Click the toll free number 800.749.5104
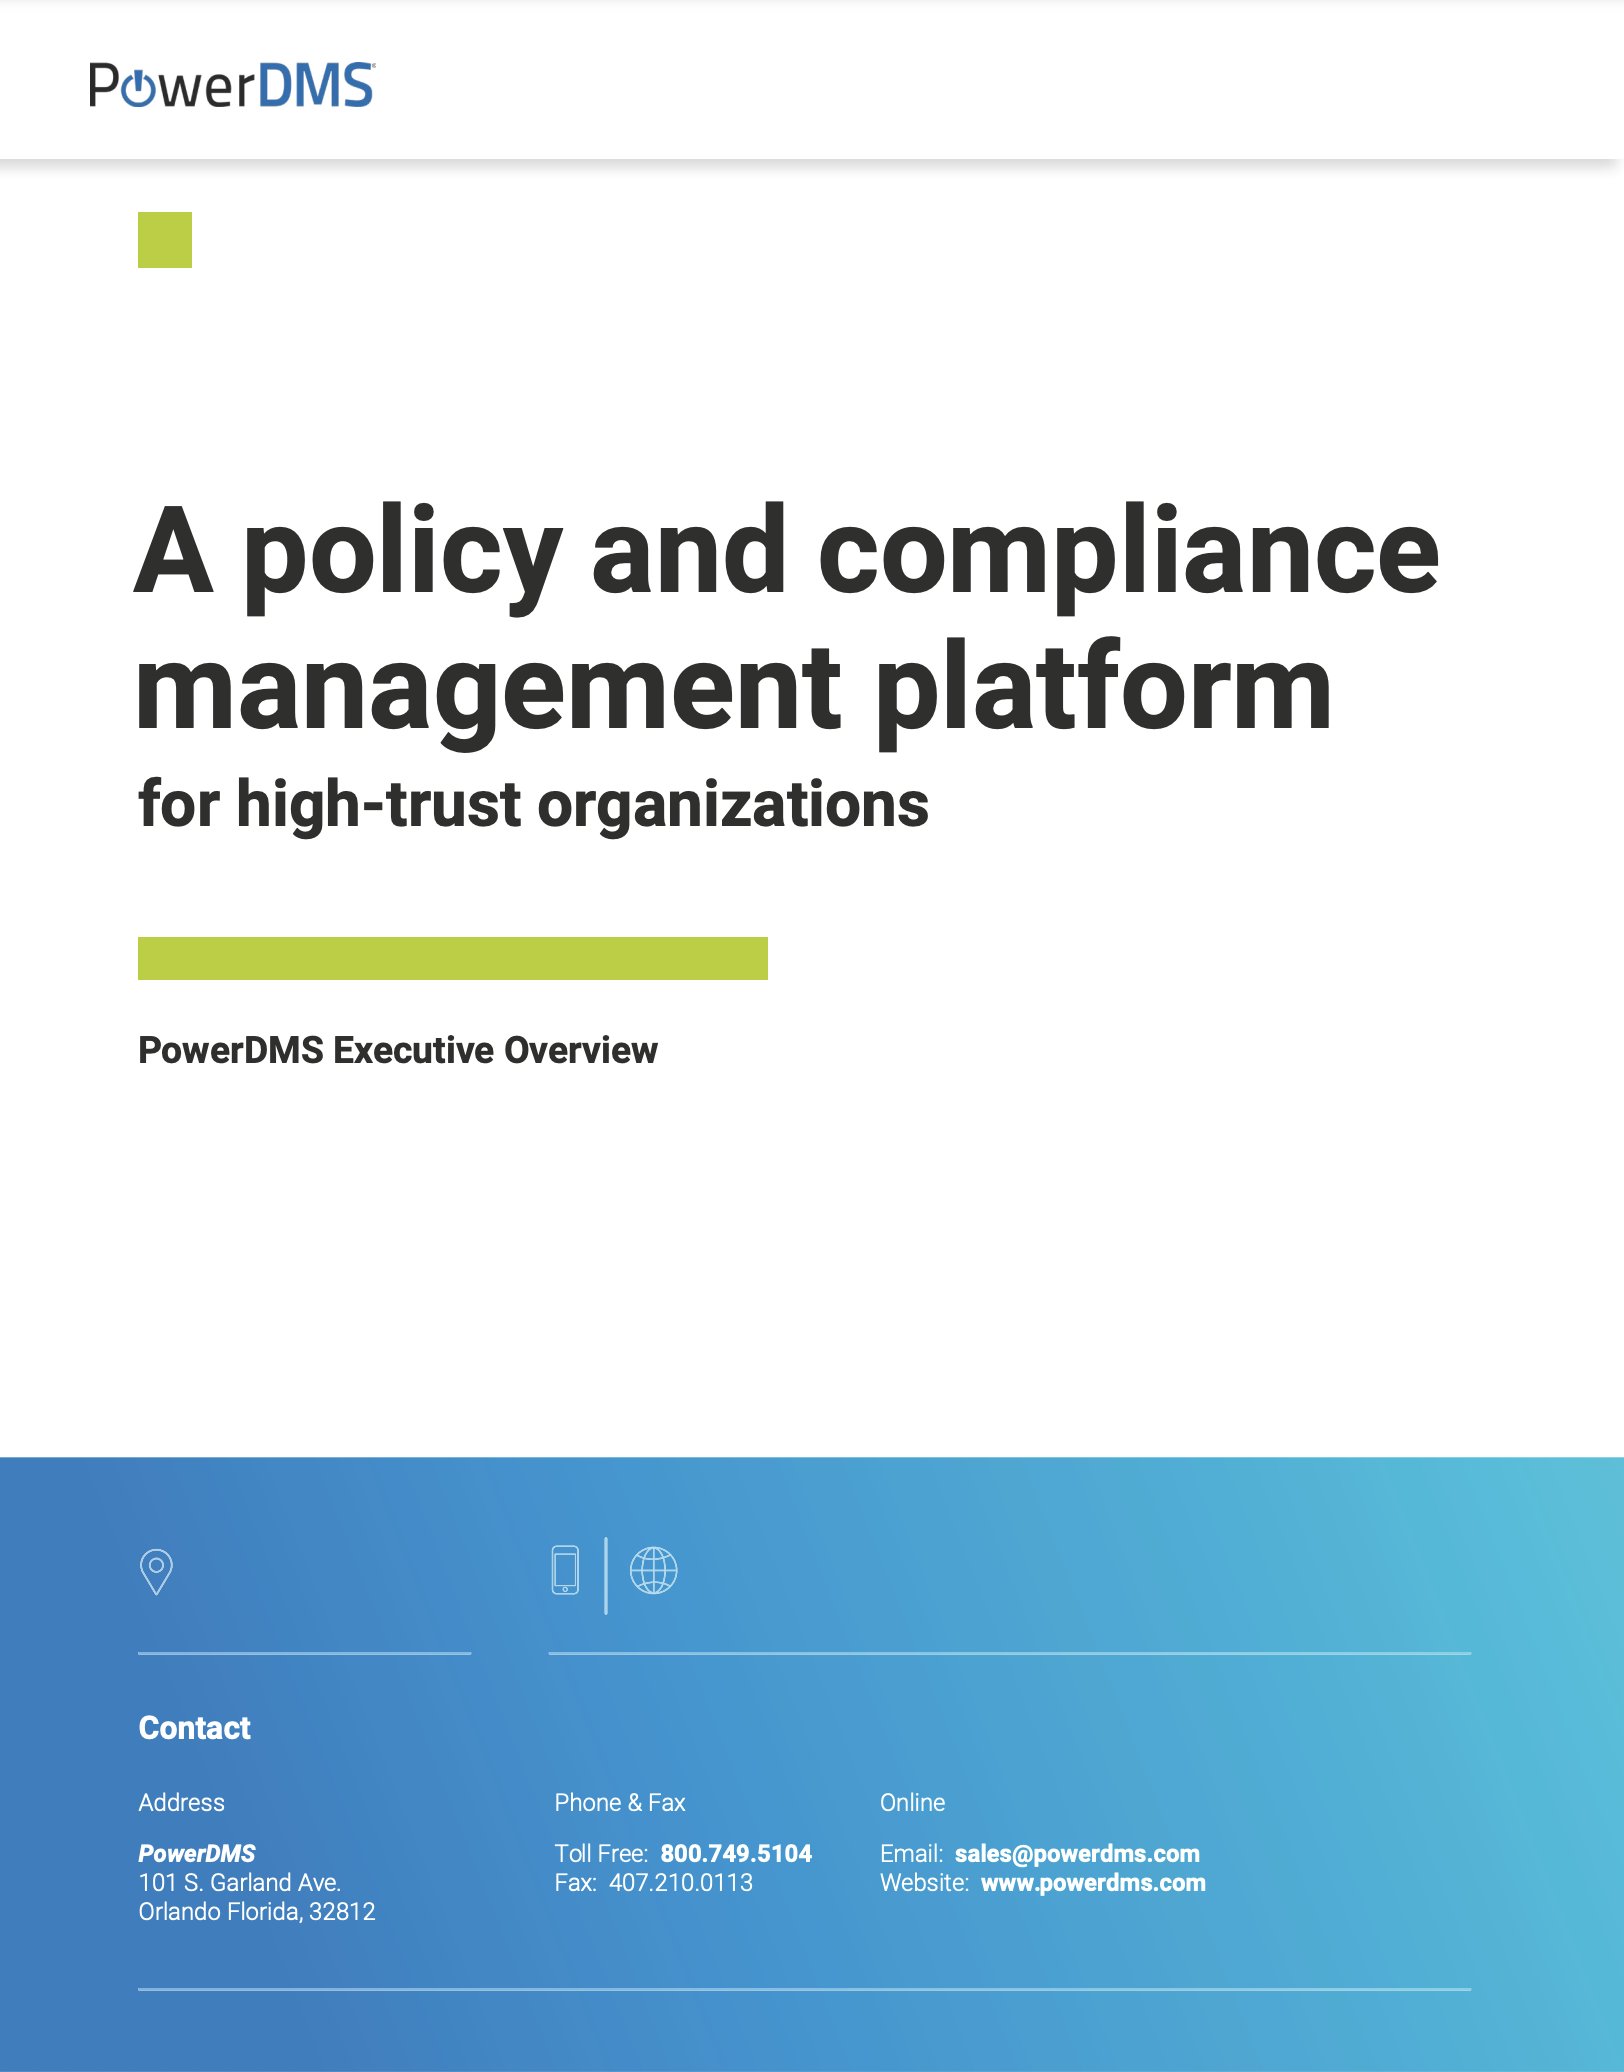This screenshot has width=1624, height=2072. 736,1853
